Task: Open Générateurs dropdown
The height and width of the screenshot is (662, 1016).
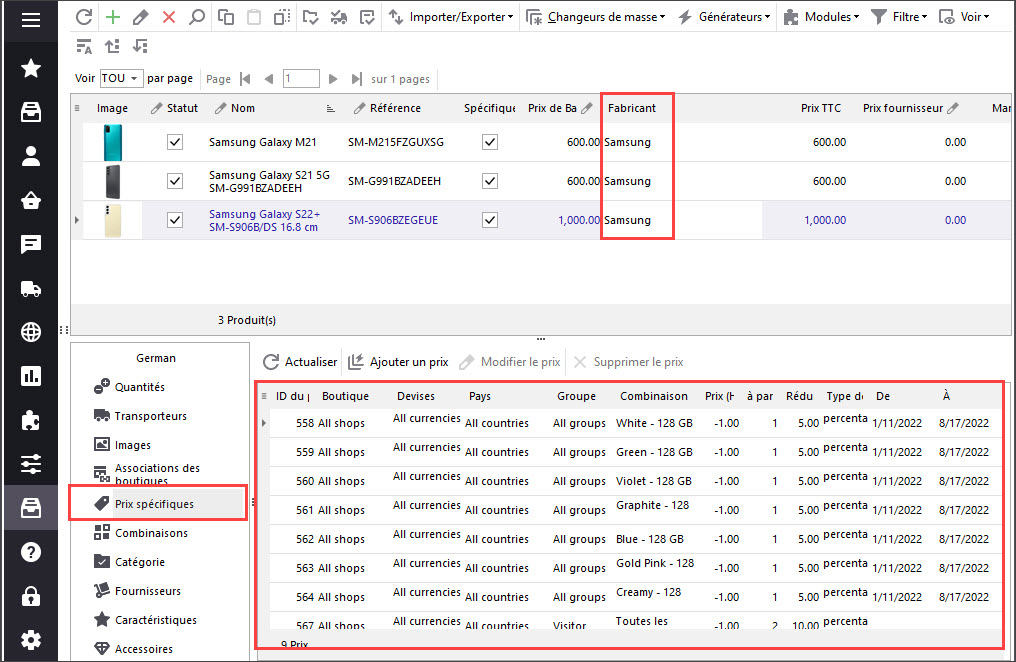Action: 724,17
